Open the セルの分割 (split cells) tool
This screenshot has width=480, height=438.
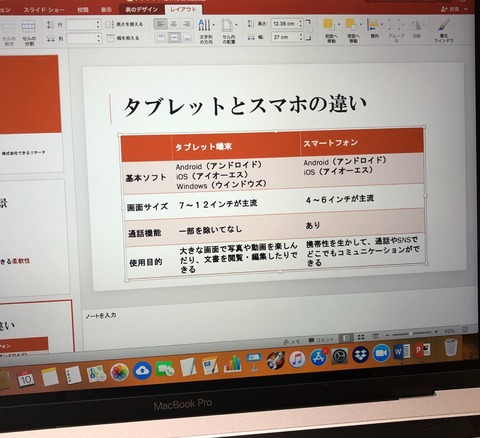(x=28, y=32)
